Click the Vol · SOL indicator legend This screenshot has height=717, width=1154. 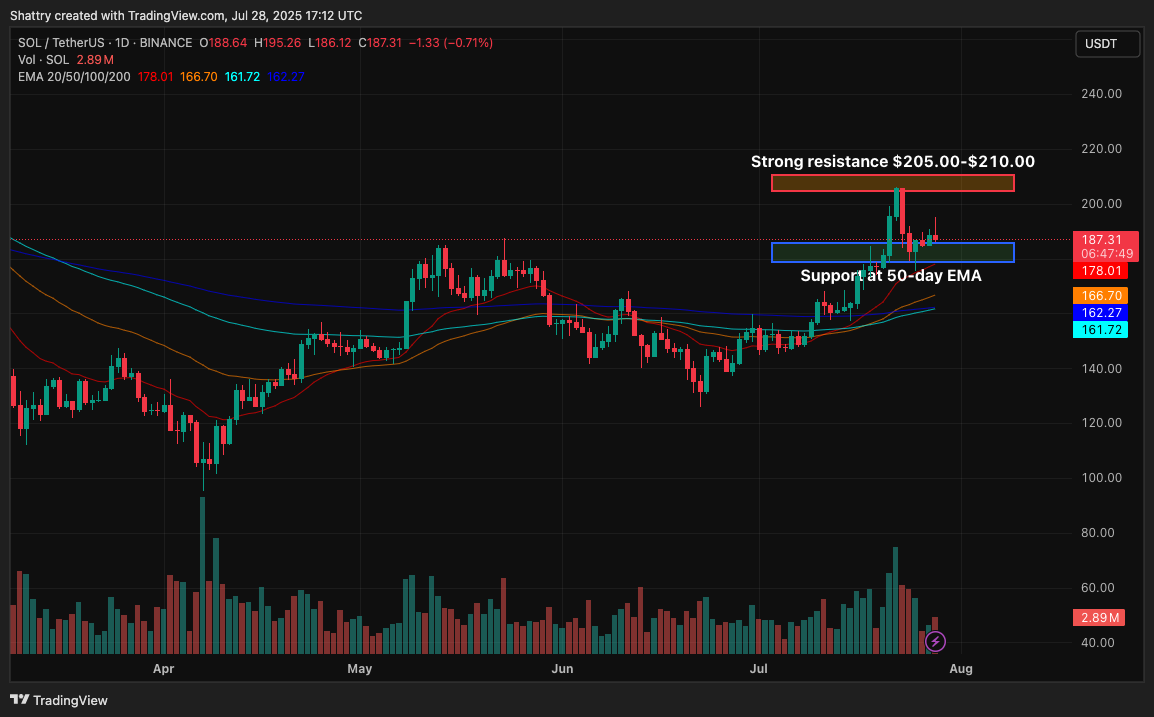click(42, 60)
